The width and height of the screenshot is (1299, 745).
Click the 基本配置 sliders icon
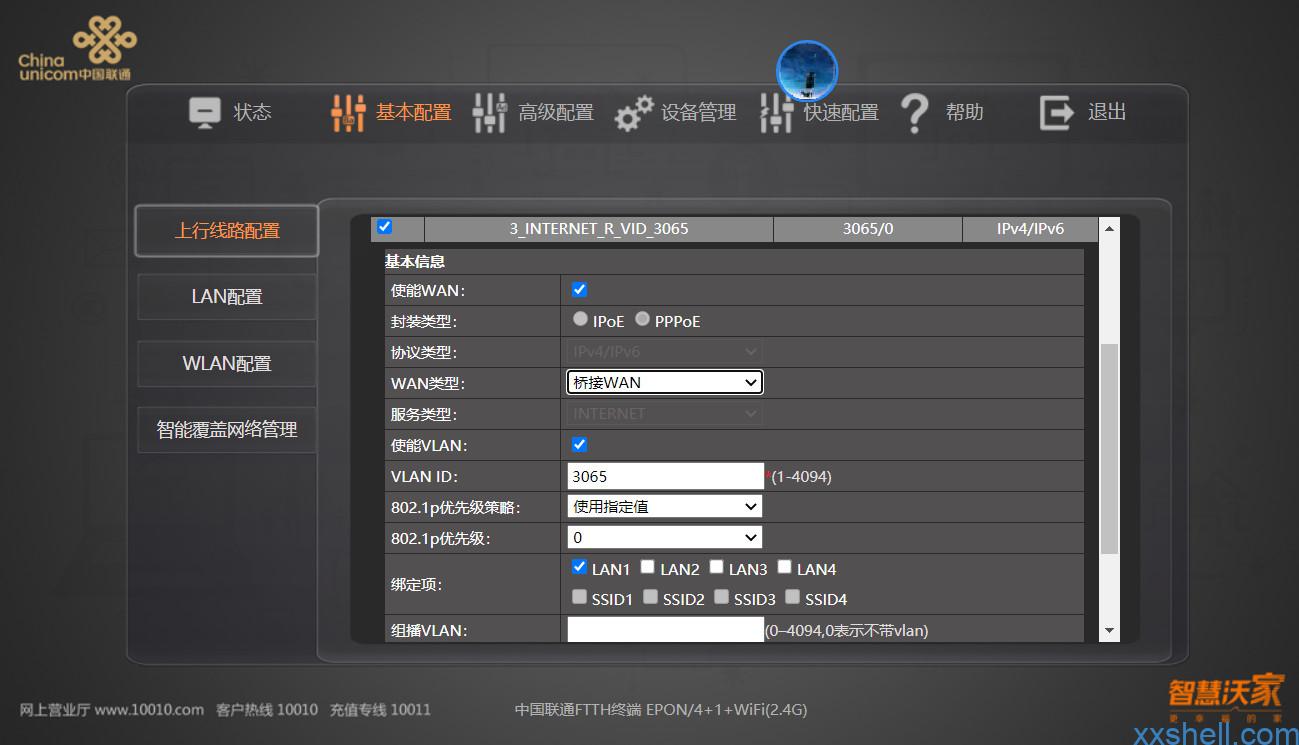click(348, 113)
